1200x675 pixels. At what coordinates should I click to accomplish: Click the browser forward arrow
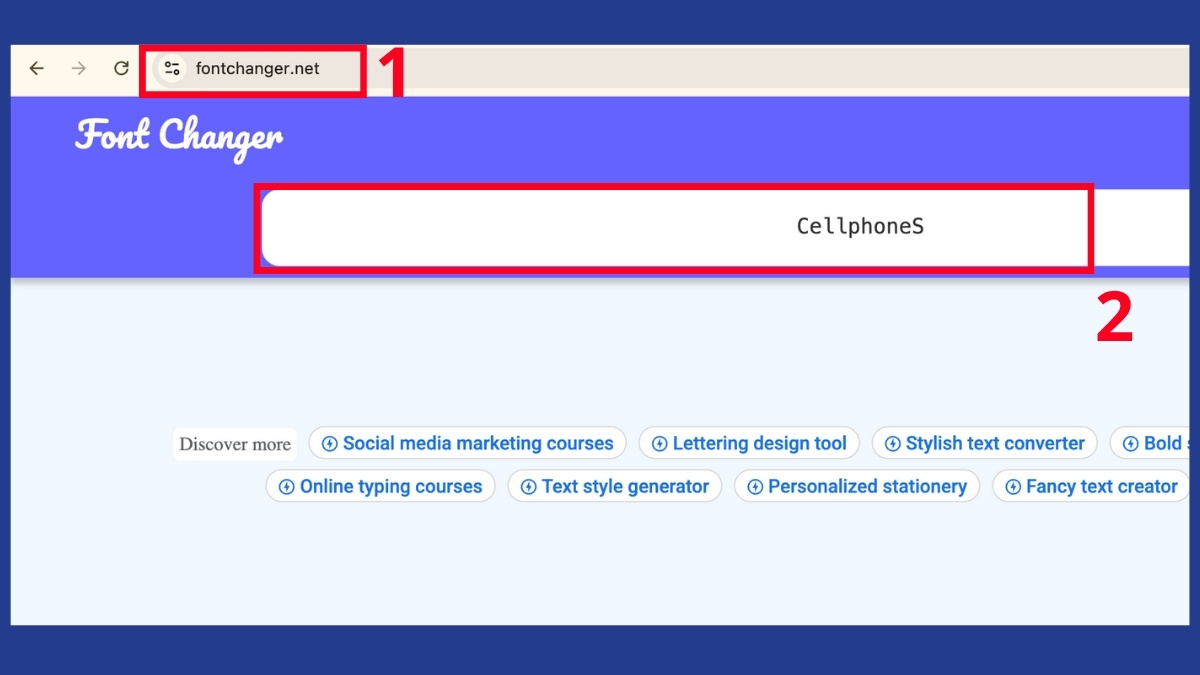[x=78, y=68]
